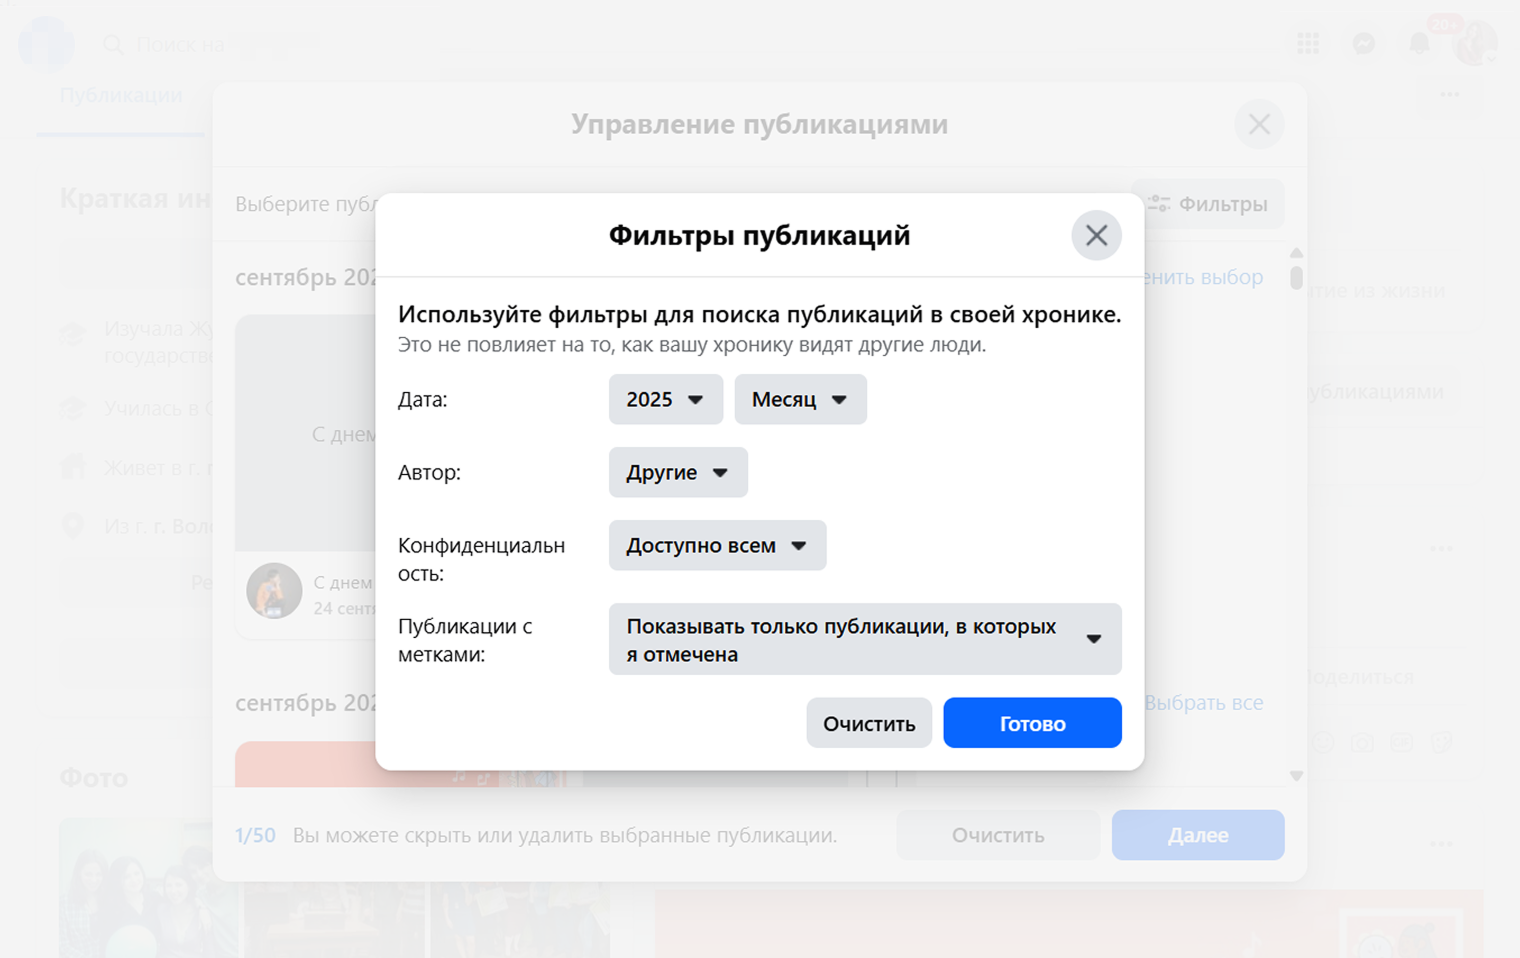Open the notifications bell icon
This screenshot has width=1520, height=958.
pyautogui.click(x=1419, y=44)
